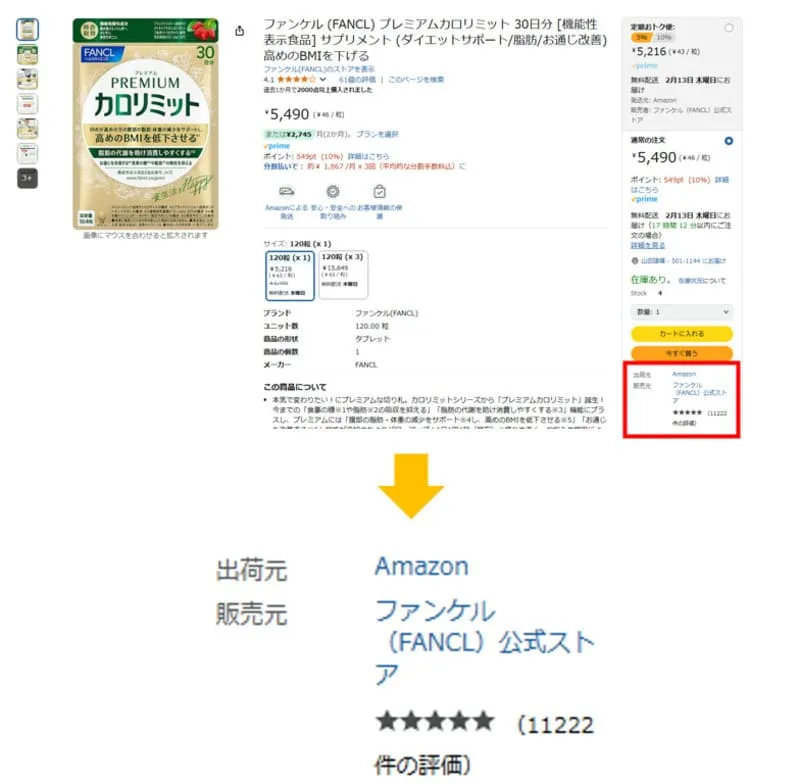This screenshot has height=784, width=800.
Task: Click the share icon beside product image
Action: click(x=239, y=31)
